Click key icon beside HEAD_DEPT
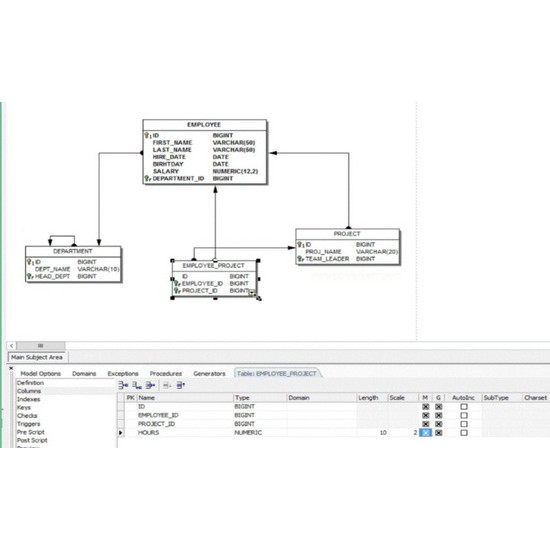Viewport: 550px width, 550px height. pyautogui.click(x=30, y=276)
